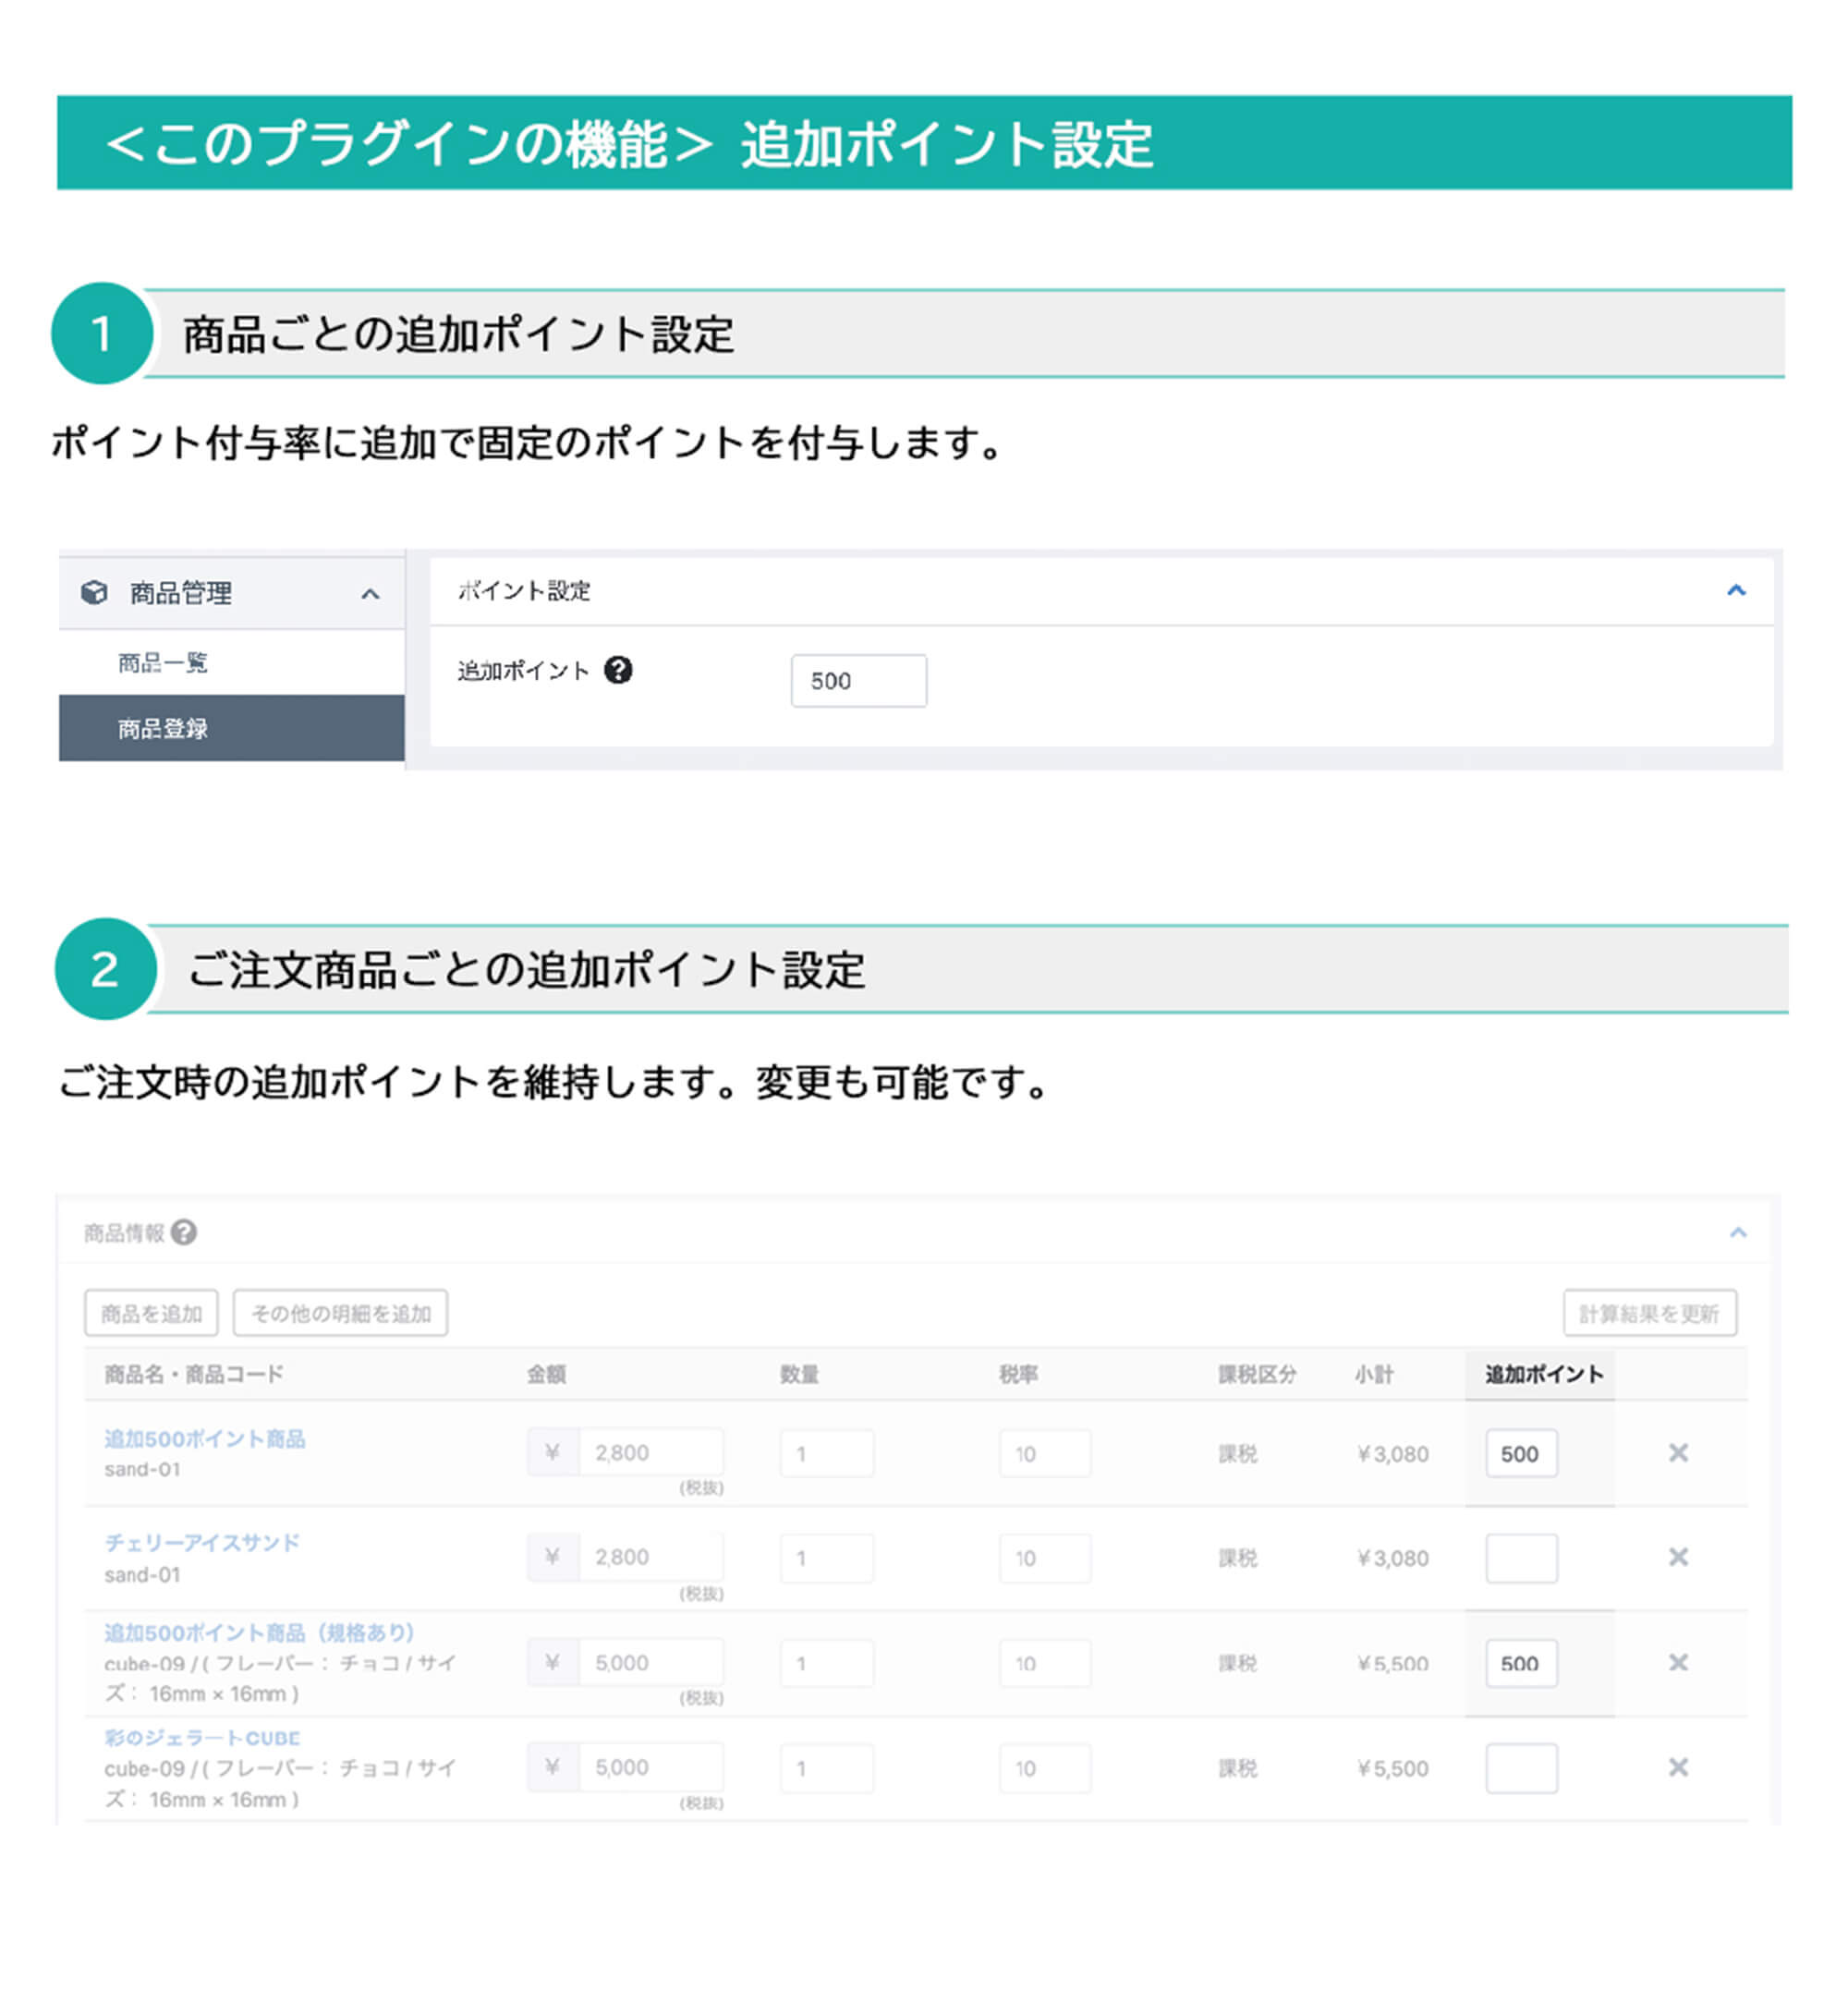The image size is (1848, 2014).
Task: Select 商品登録 in the sidebar
Action: [231, 728]
